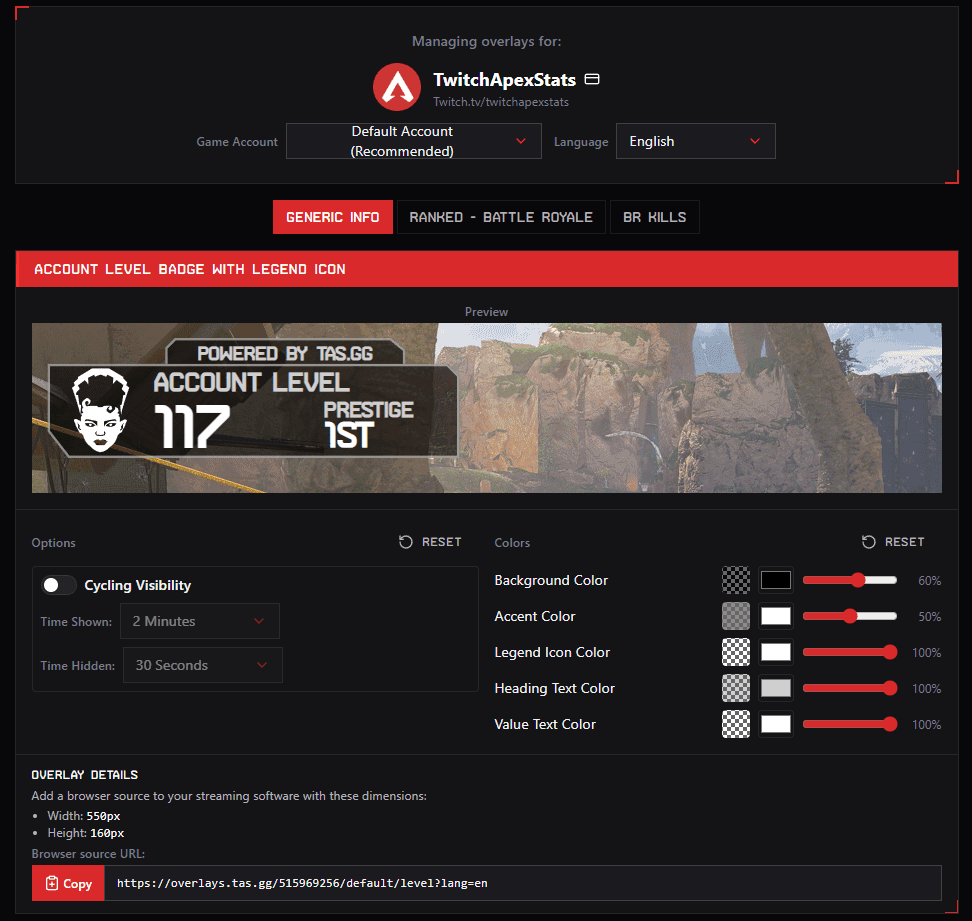Image resolution: width=972 pixels, height=921 pixels.
Task: Open the Game Account dropdown
Action: (x=413, y=141)
